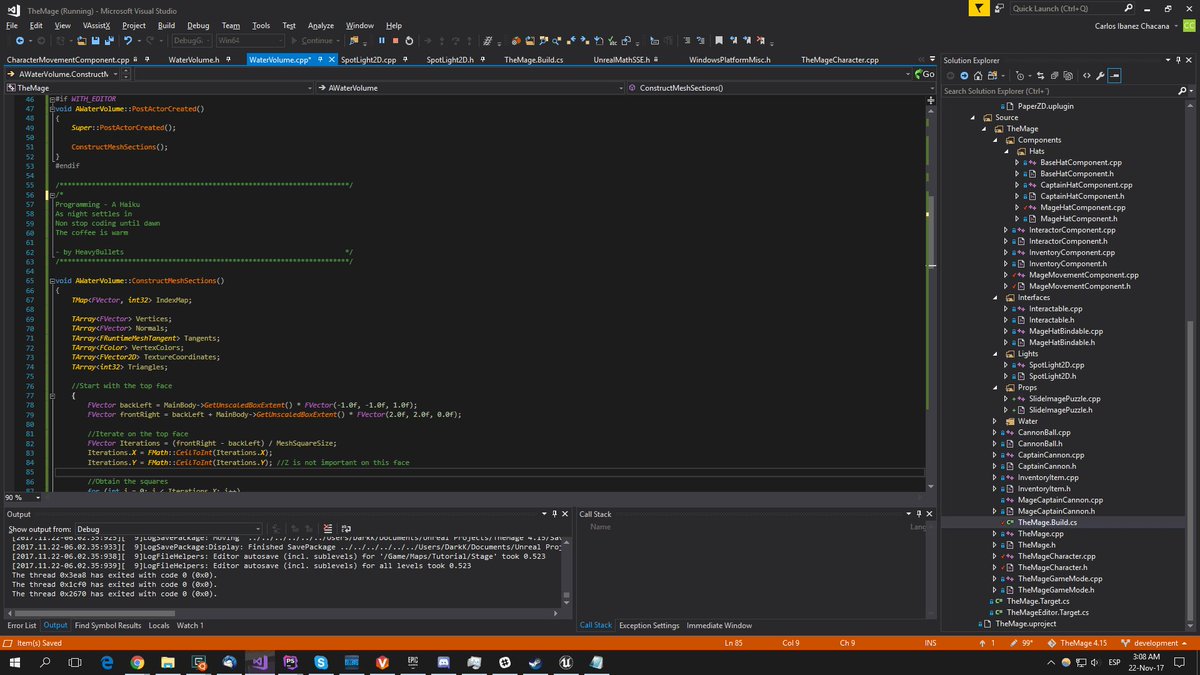This screenshot has height=675, width=1200.
Task: Click View Code icon in Solution Explorer
Action: (x=1086, y=75)
